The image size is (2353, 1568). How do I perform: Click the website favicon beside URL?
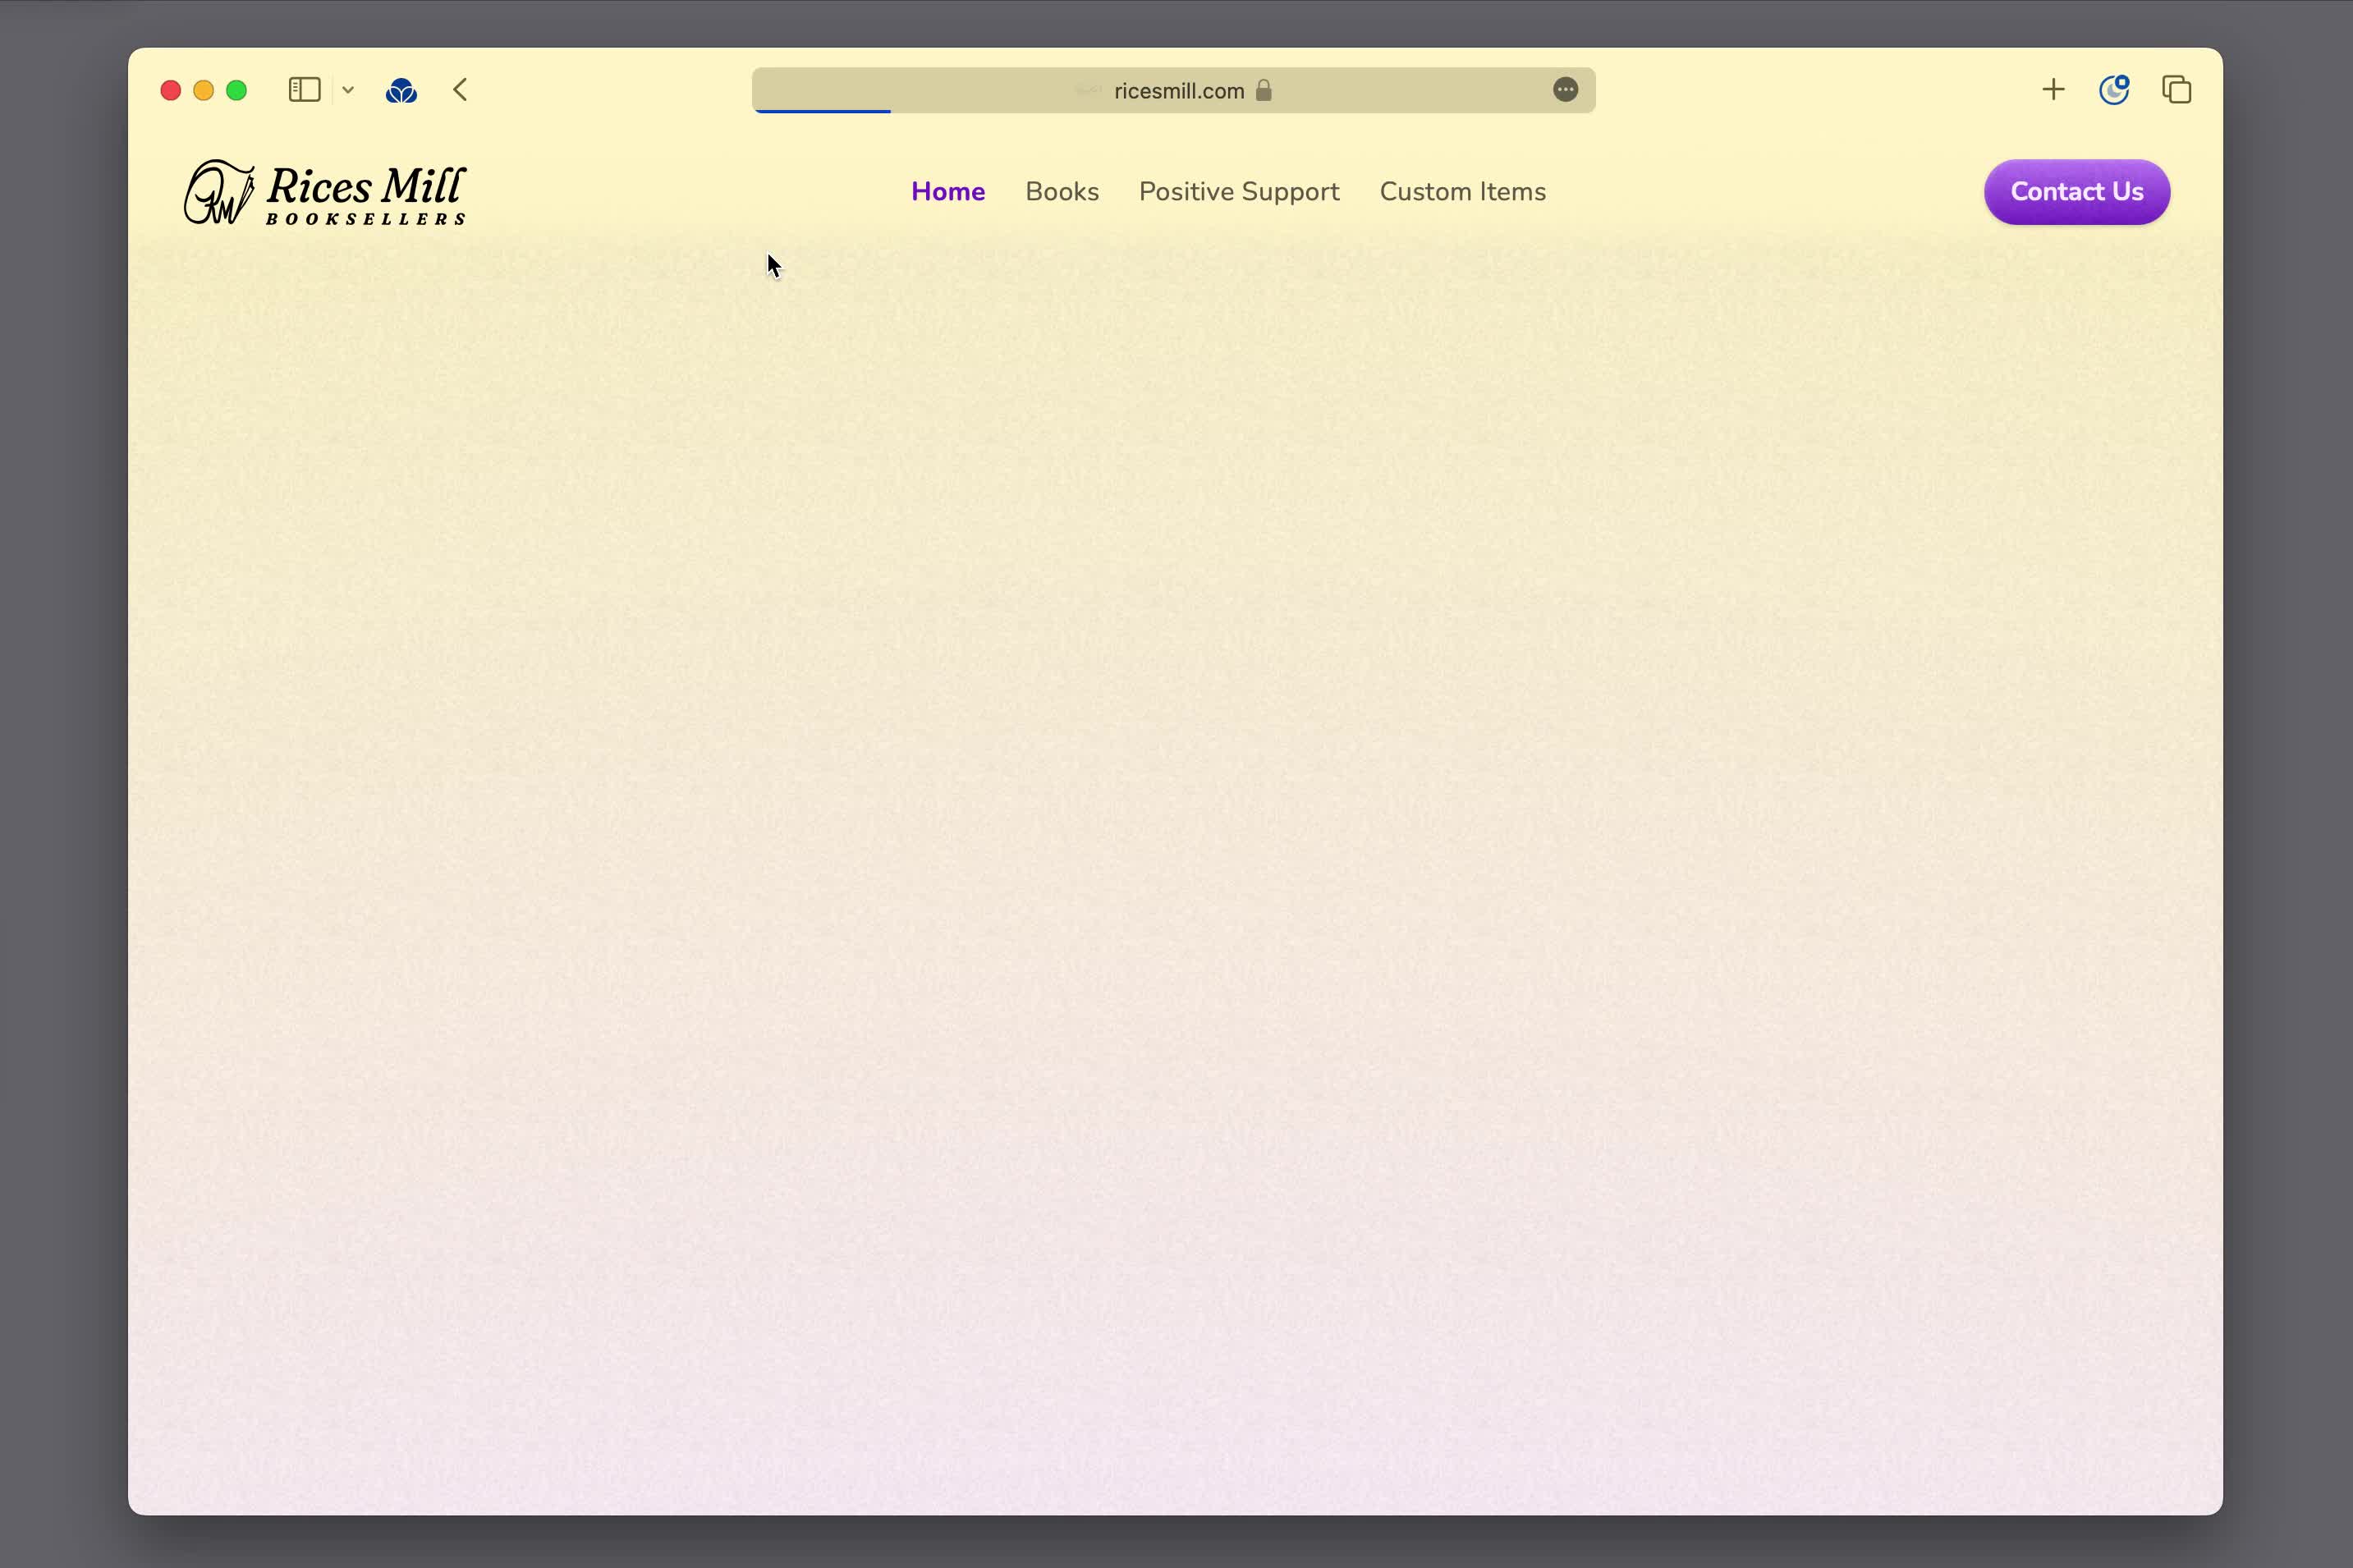(x=1087, y=91)
